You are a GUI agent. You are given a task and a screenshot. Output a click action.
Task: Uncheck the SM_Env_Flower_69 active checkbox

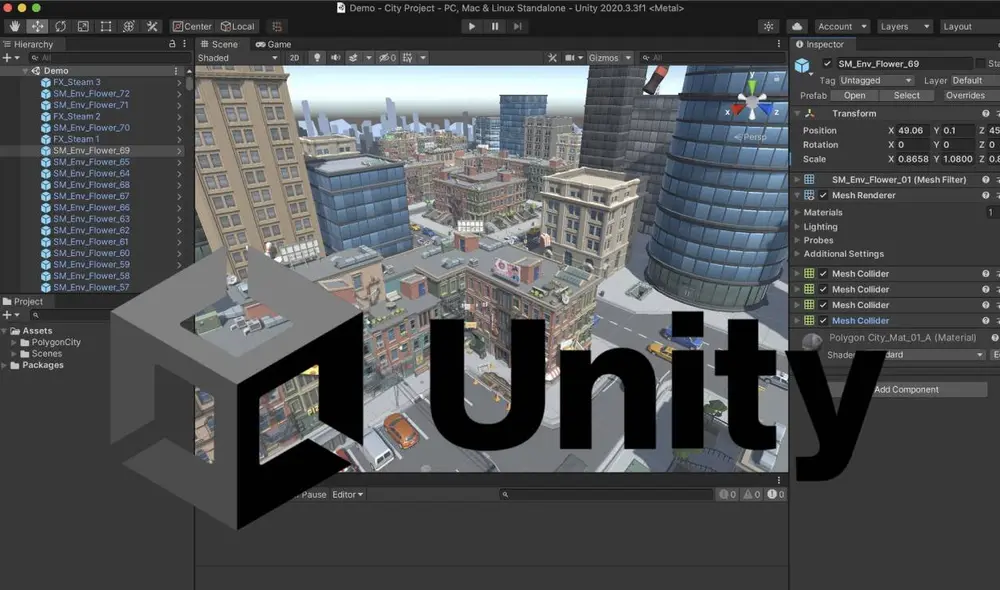coord(827,63)
